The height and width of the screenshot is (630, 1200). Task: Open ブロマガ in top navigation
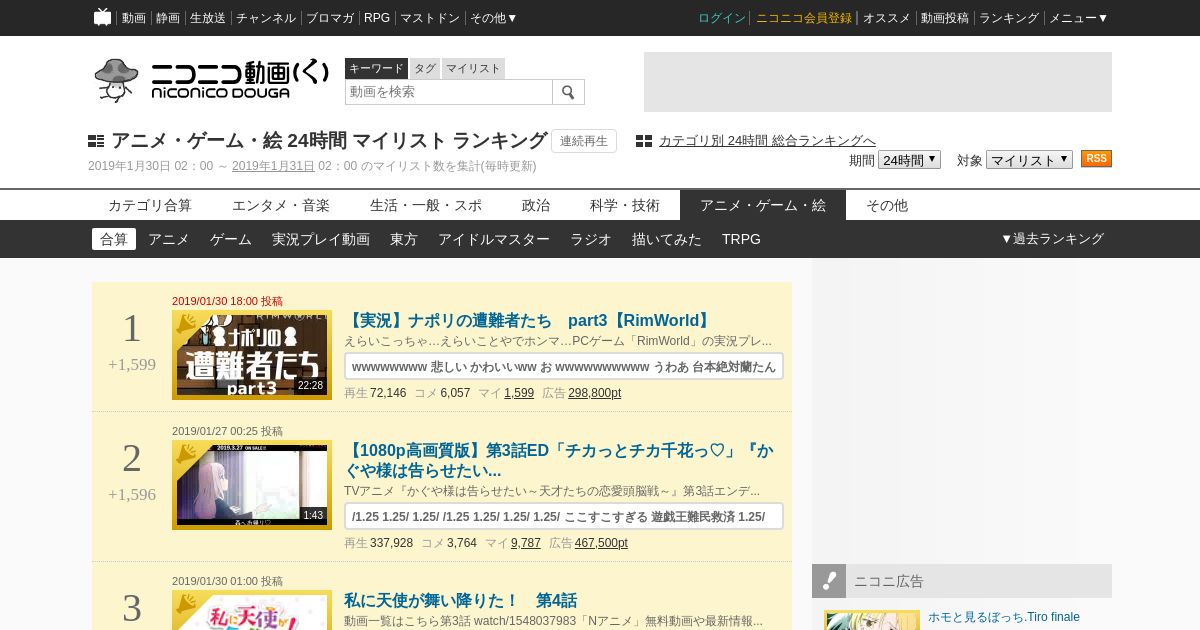click(x=330, y=18)
